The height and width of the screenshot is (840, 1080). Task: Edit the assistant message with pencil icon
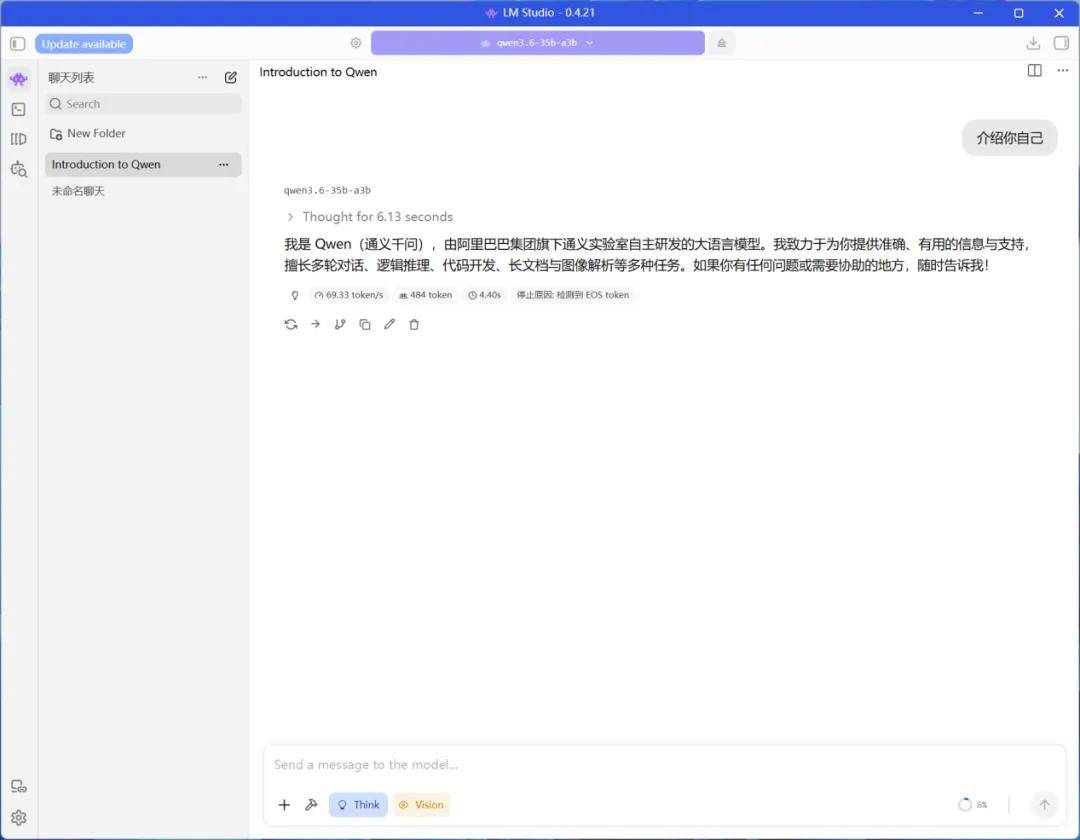tap(389, 324)
